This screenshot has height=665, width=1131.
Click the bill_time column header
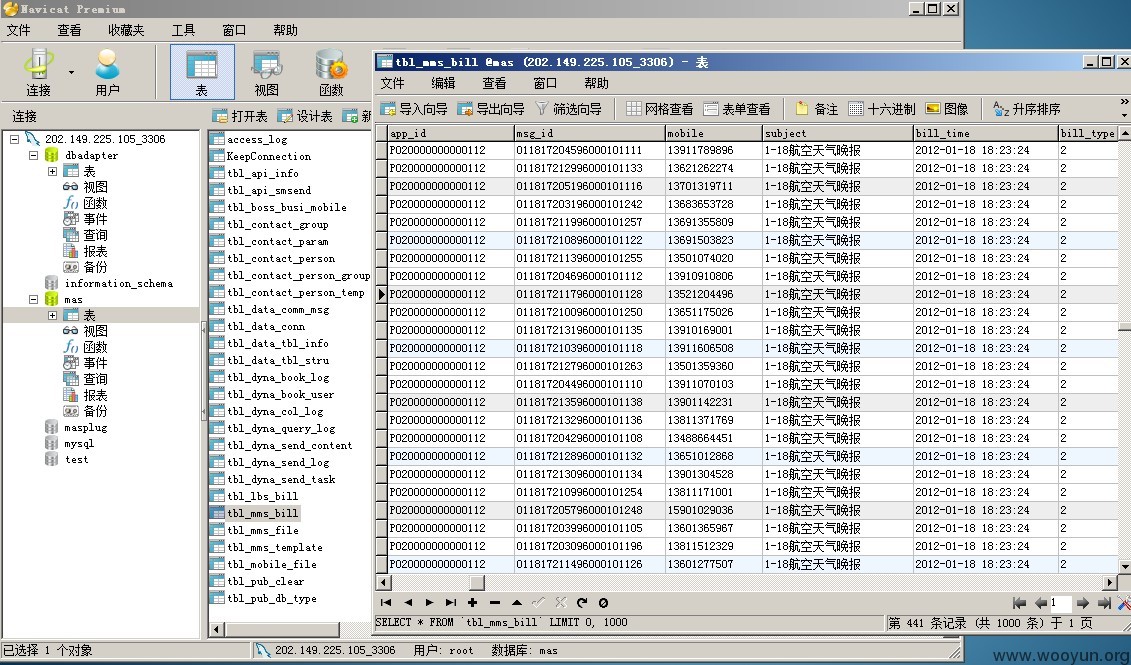point(985,133)
